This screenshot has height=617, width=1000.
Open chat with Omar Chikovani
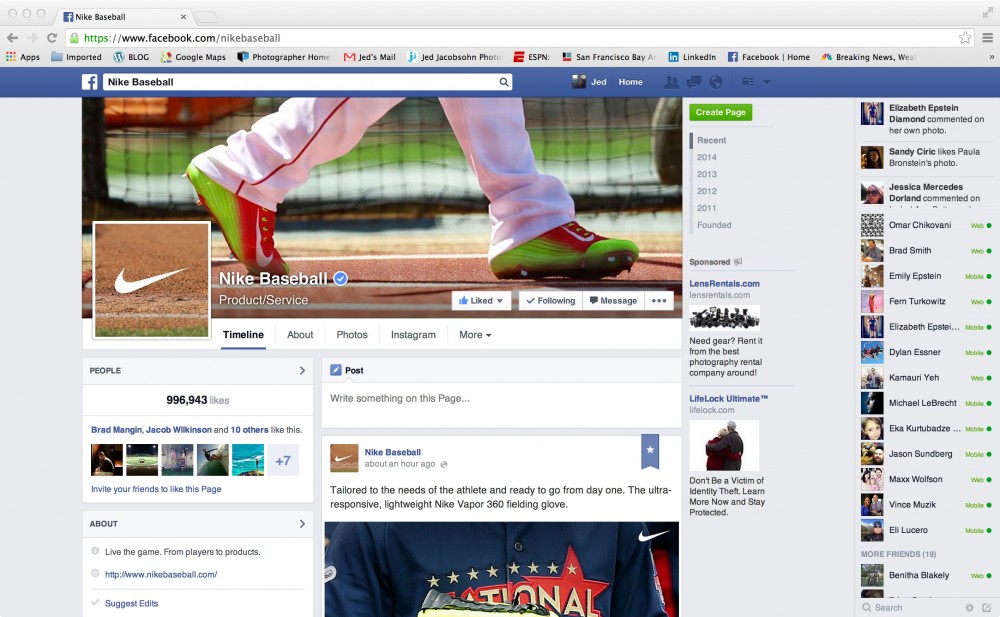926,225
